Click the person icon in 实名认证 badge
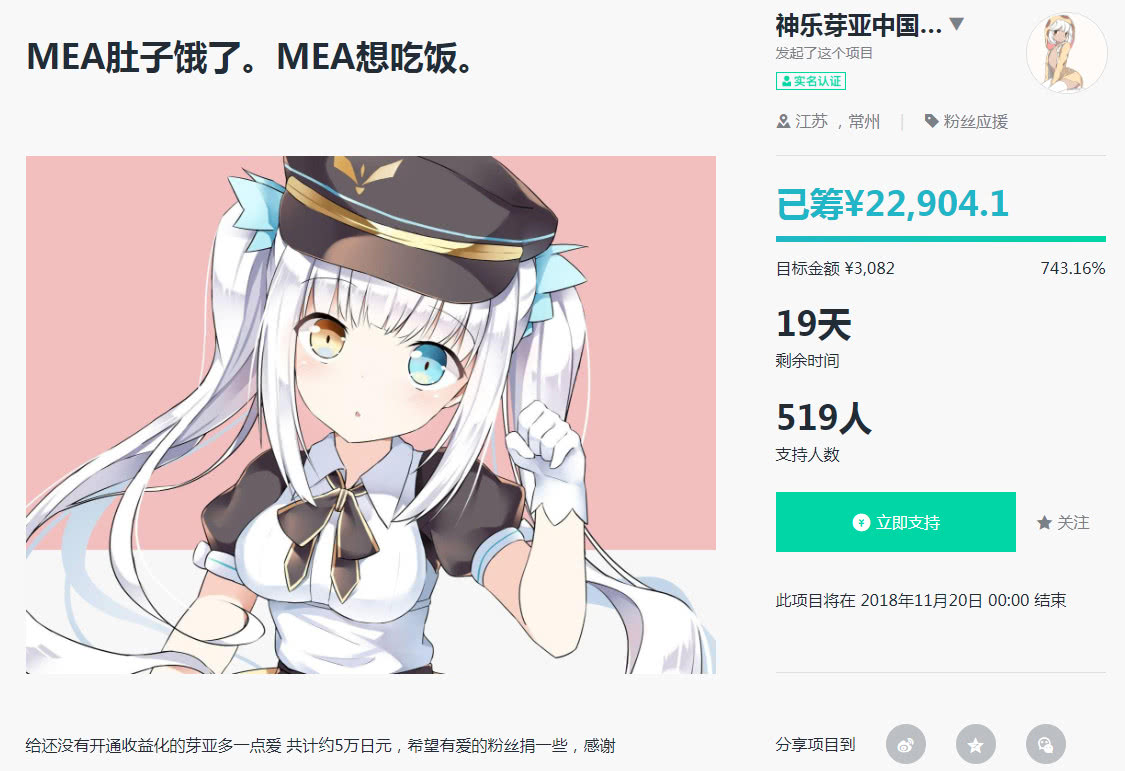This screenshot has height=771, width=1125. click(x=786, y=81)
